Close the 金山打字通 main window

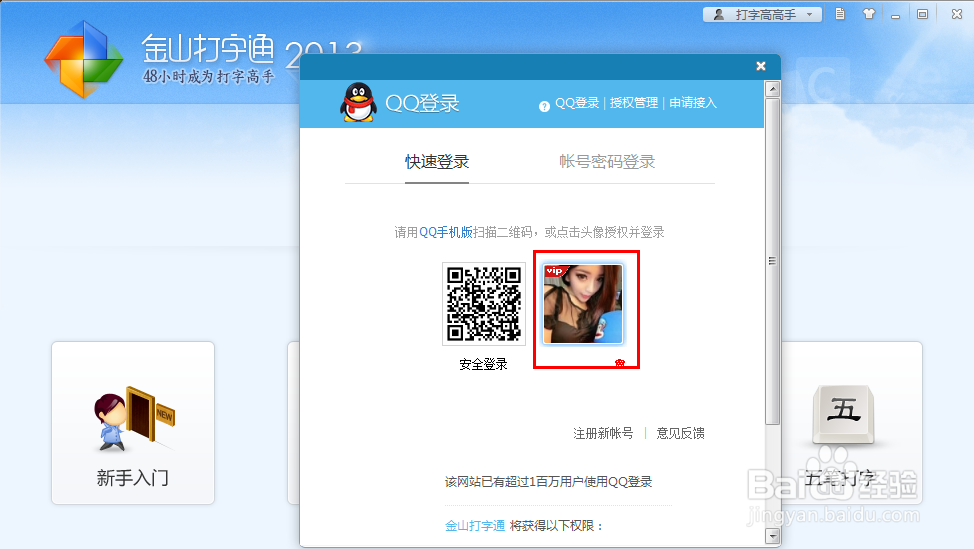click(x=957, y=14)
